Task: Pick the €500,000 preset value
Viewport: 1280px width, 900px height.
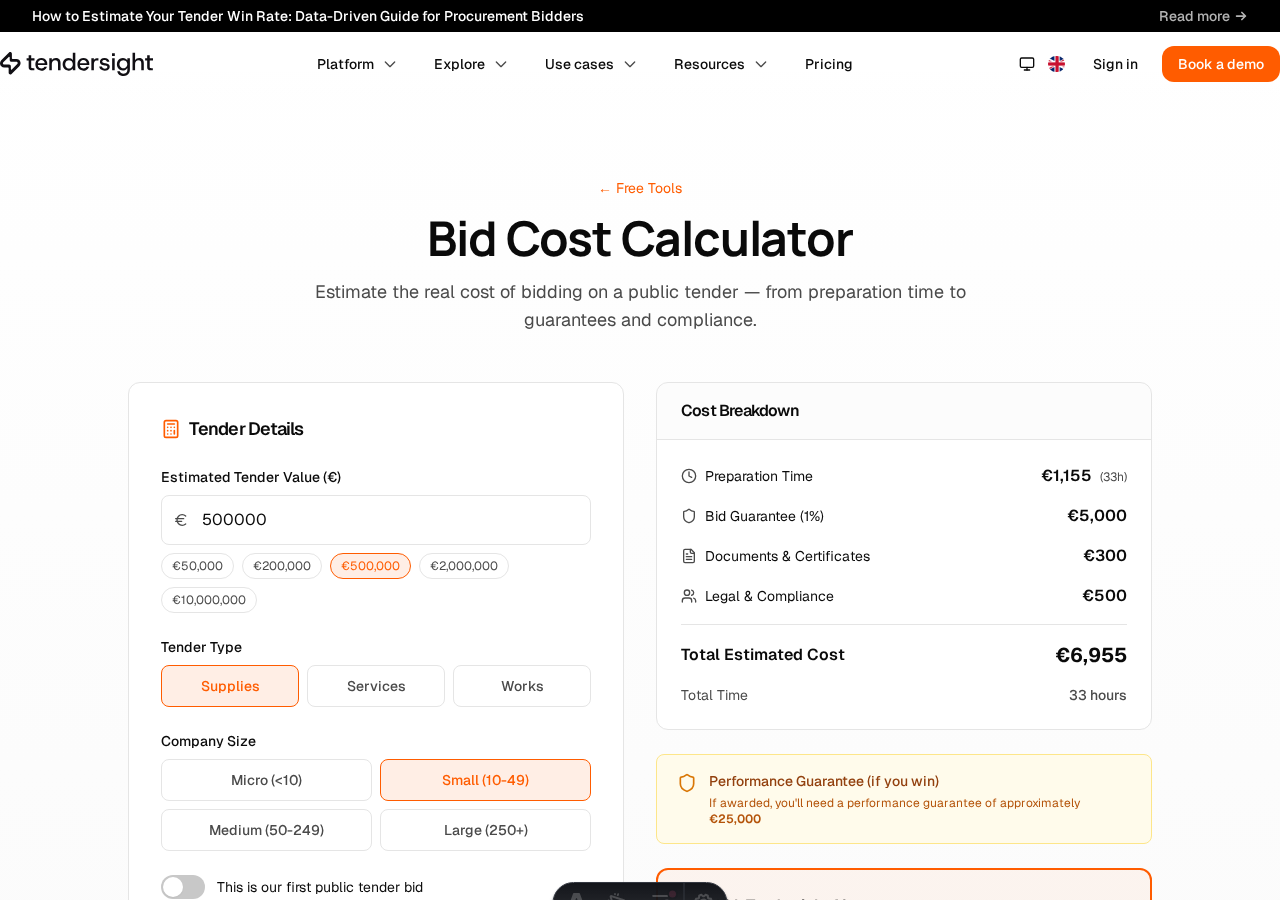Action: 370,566
